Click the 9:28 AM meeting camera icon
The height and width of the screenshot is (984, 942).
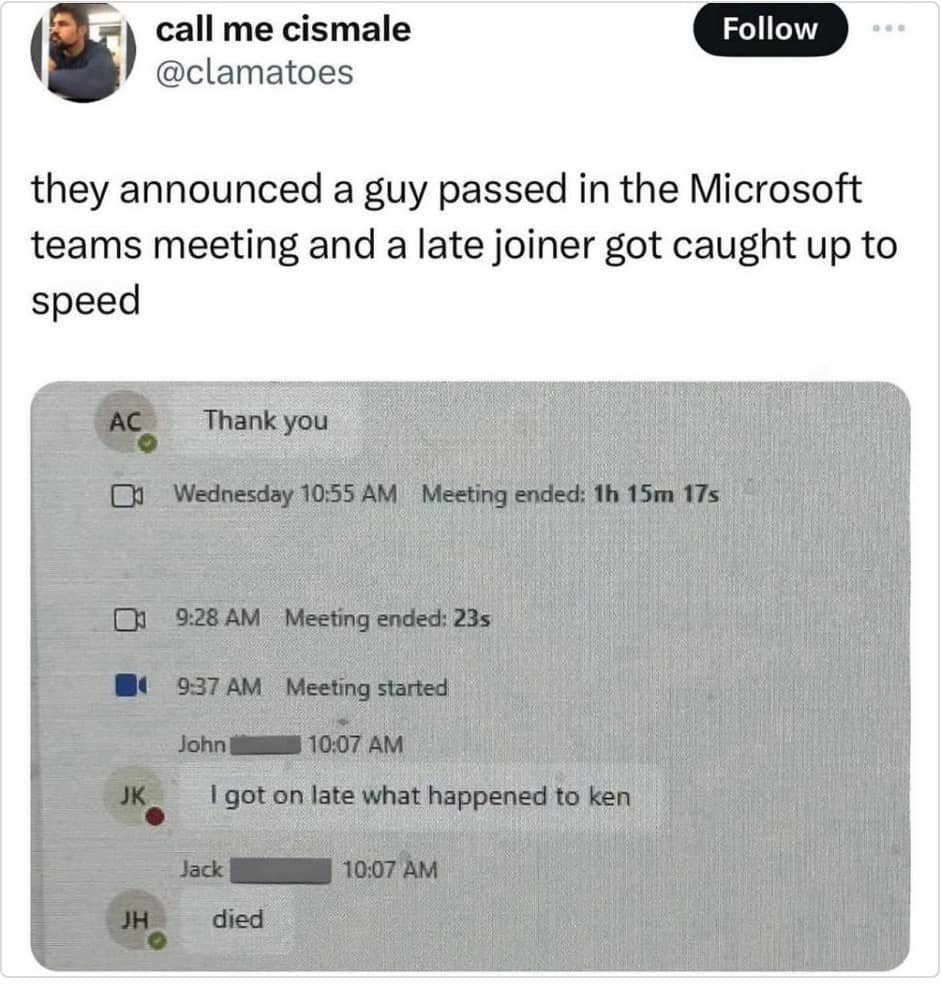(x=123, y=619)
